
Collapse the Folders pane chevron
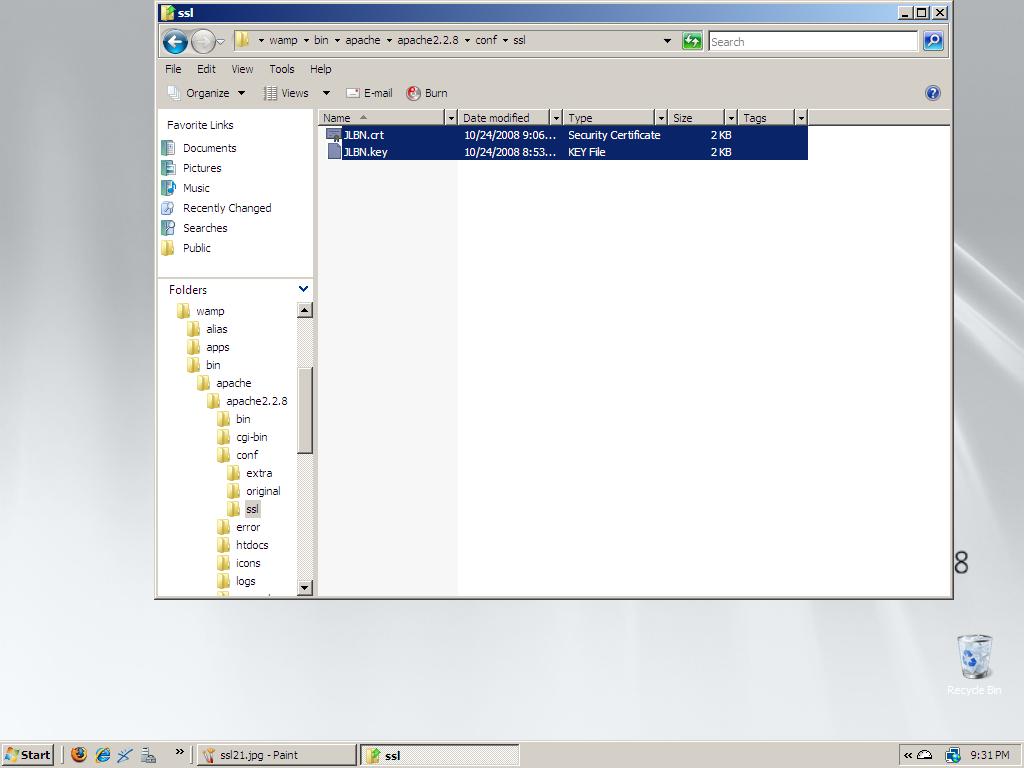pos(304,289)
